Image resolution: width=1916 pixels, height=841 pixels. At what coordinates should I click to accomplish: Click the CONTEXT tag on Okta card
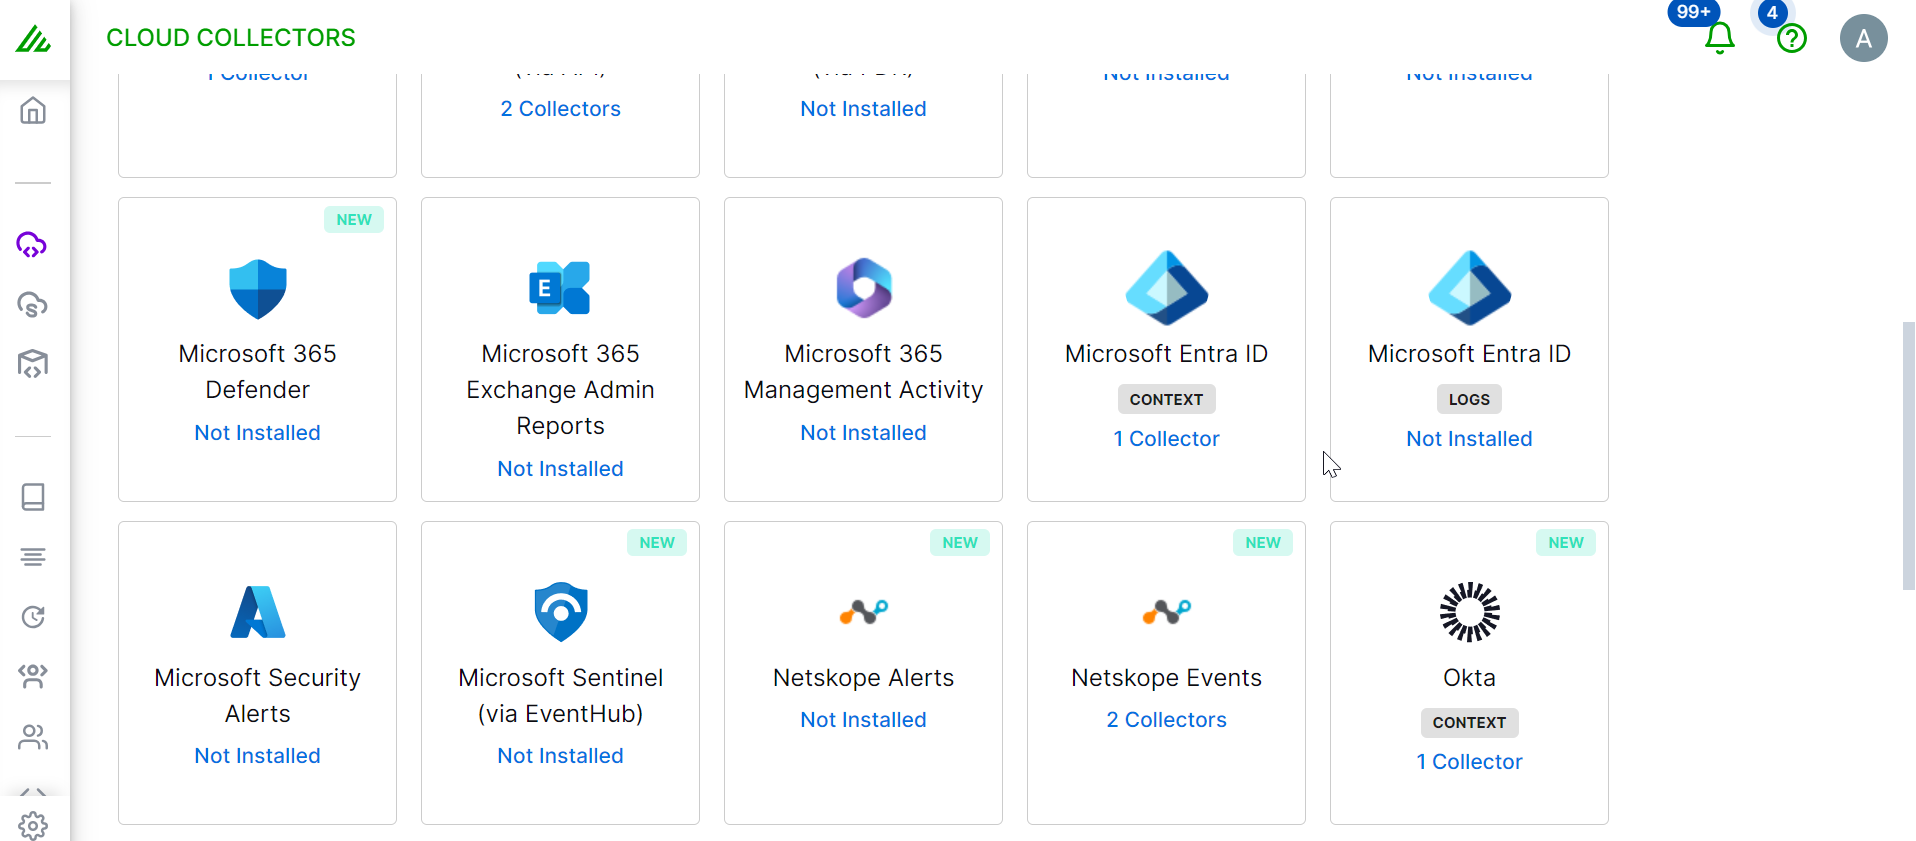[1470, 723]
